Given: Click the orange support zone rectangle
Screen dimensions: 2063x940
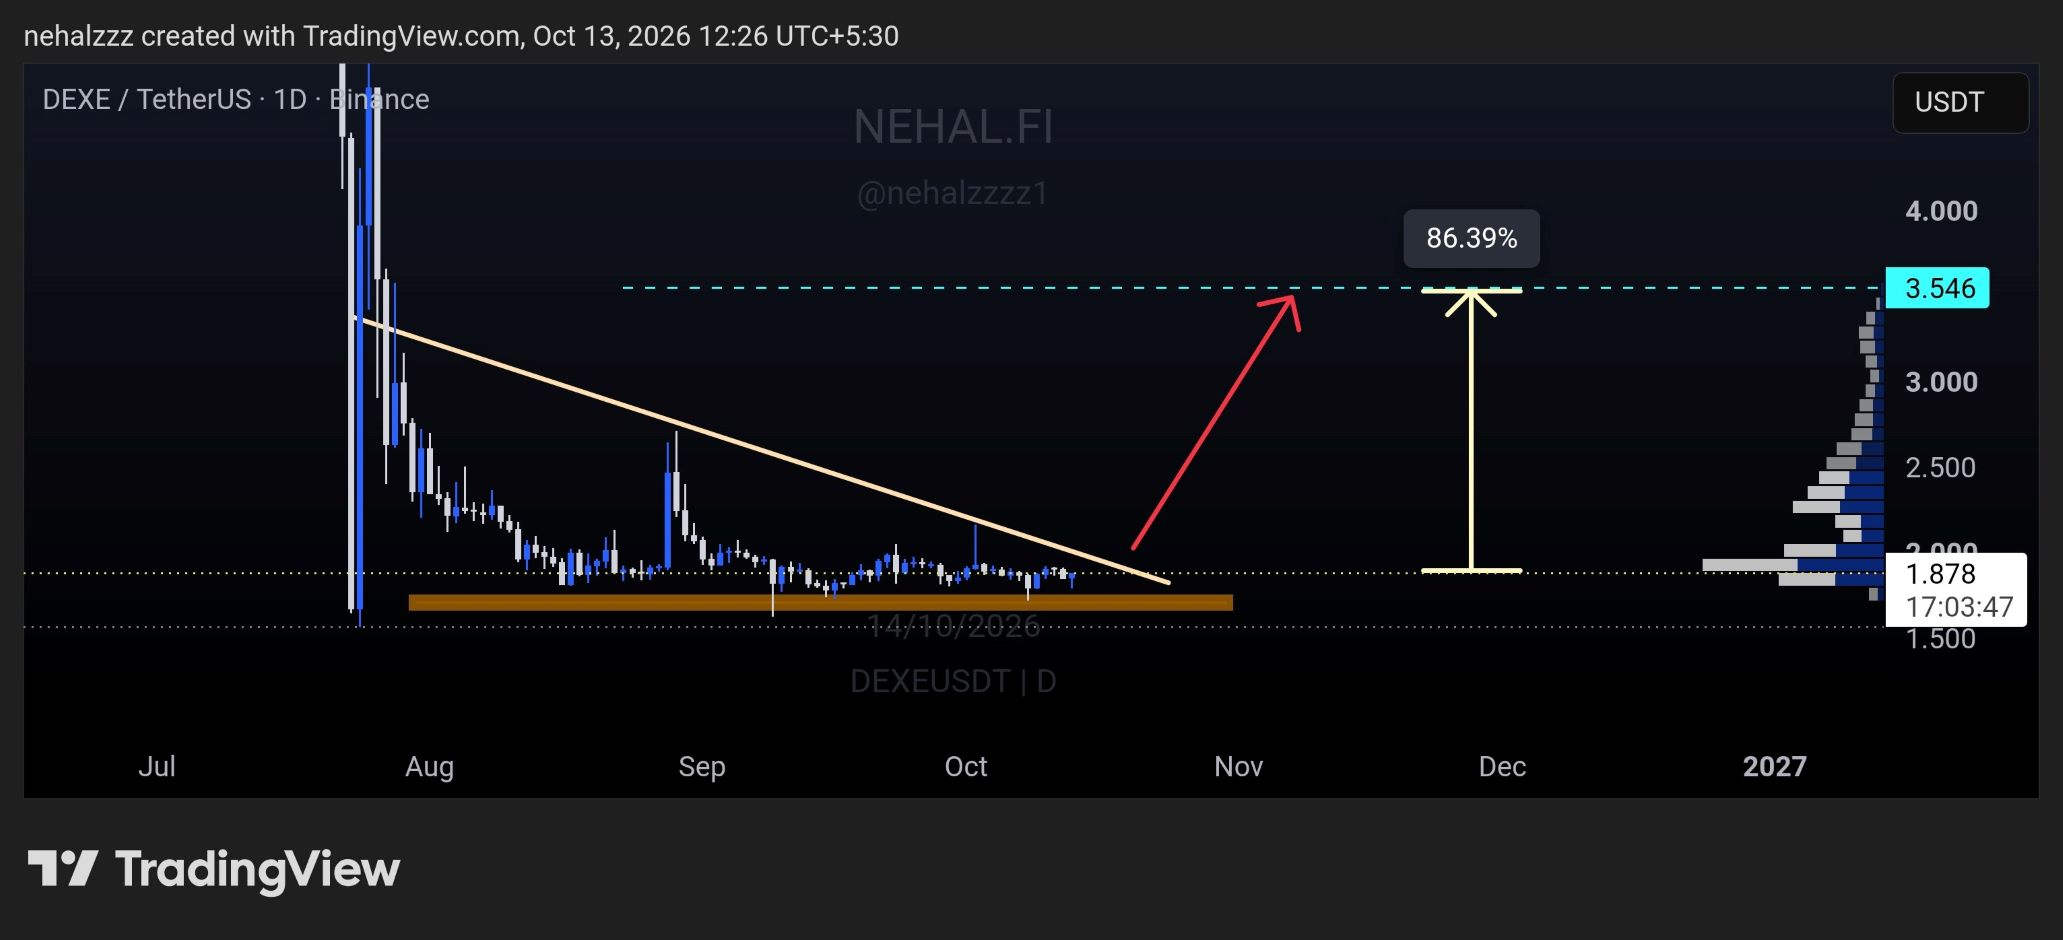Looking at the screenshot, I should (820, 602).
